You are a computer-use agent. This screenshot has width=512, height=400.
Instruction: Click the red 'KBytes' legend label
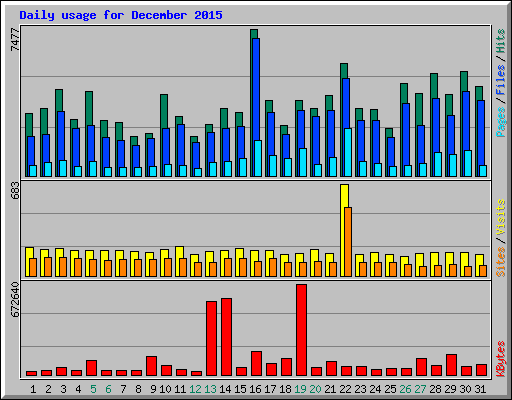(x=501, y=359)
